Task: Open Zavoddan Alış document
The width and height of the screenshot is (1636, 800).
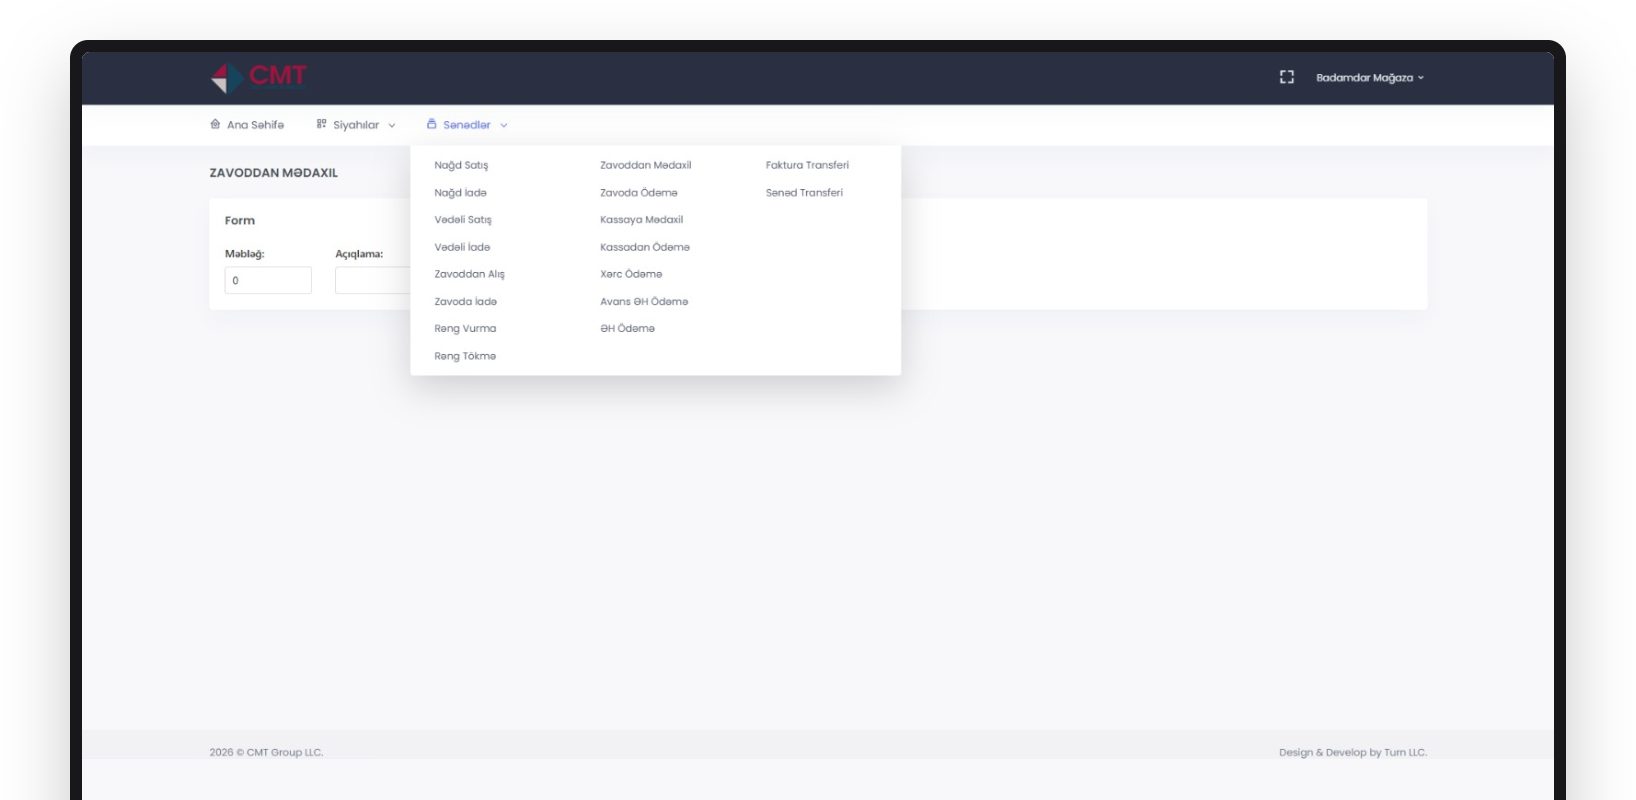Action: point(469,274)
